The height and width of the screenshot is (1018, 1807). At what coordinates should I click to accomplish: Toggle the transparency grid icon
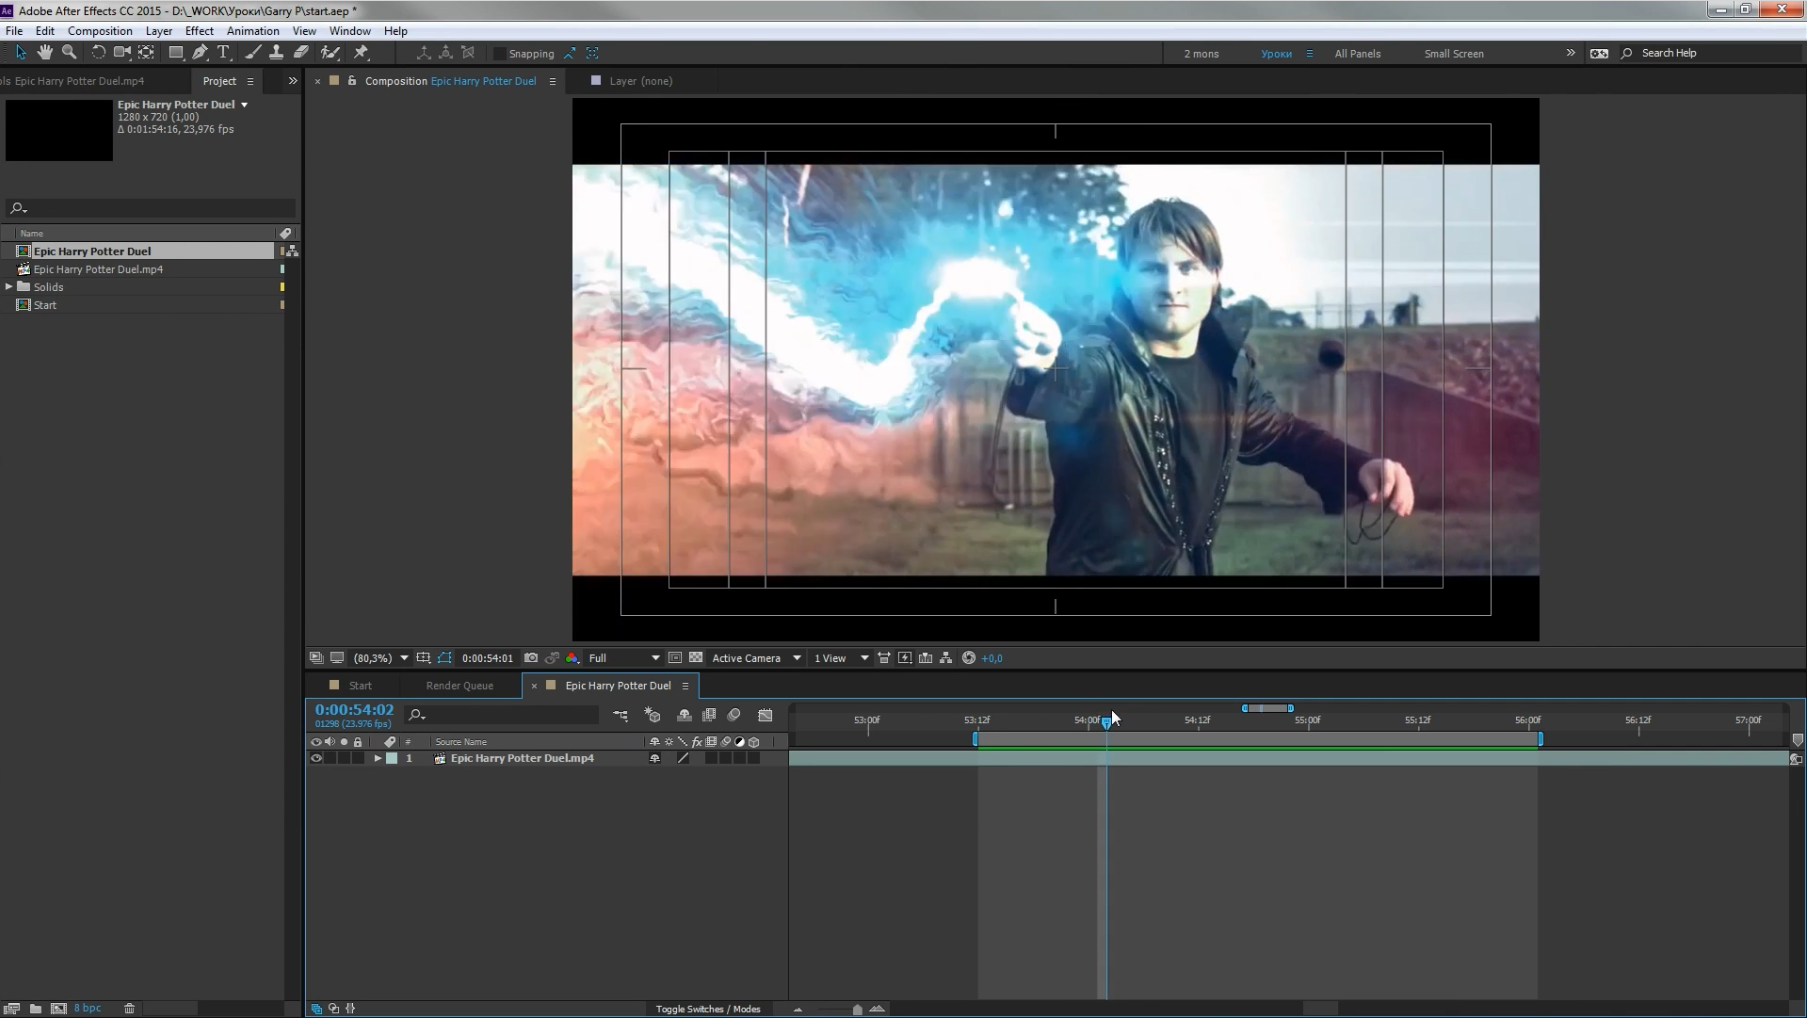696,658
